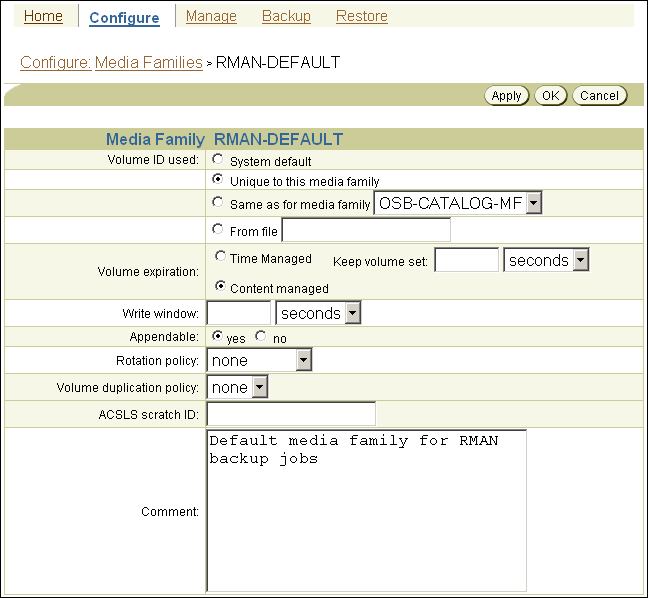Select Content managed volume expiration
This screenshot has width=648, height=598.
pyautogui.click(x=221, y=286)
